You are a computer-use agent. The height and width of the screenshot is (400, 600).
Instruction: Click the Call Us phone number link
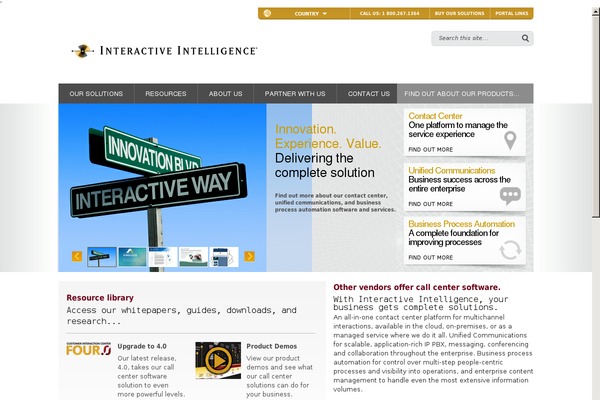(389, 13)
